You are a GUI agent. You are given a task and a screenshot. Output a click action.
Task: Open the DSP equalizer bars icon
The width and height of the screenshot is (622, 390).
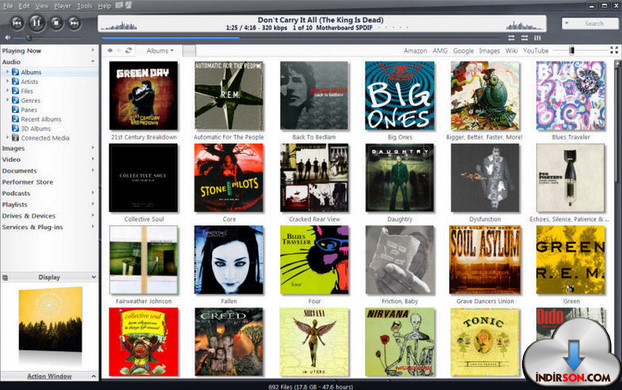[538, 38]
